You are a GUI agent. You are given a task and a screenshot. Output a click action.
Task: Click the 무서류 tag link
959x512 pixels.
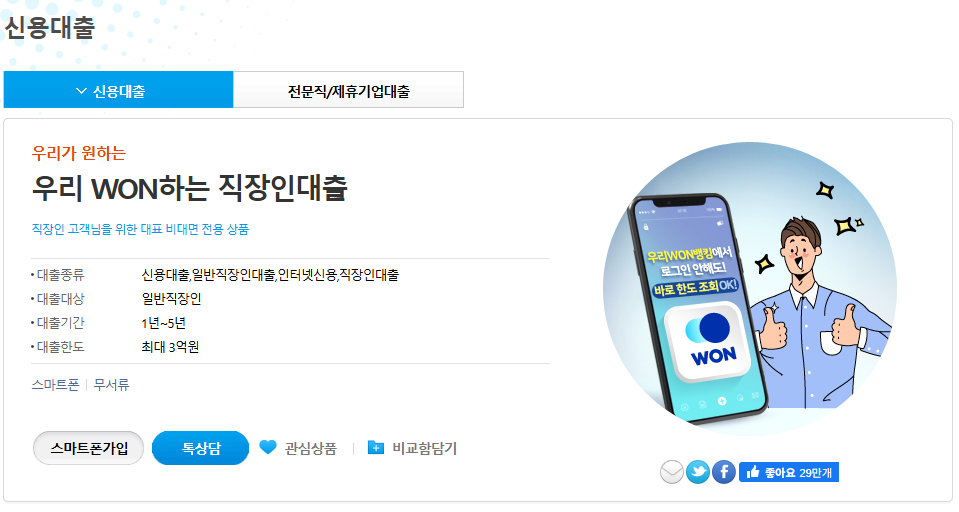[111, 385]
